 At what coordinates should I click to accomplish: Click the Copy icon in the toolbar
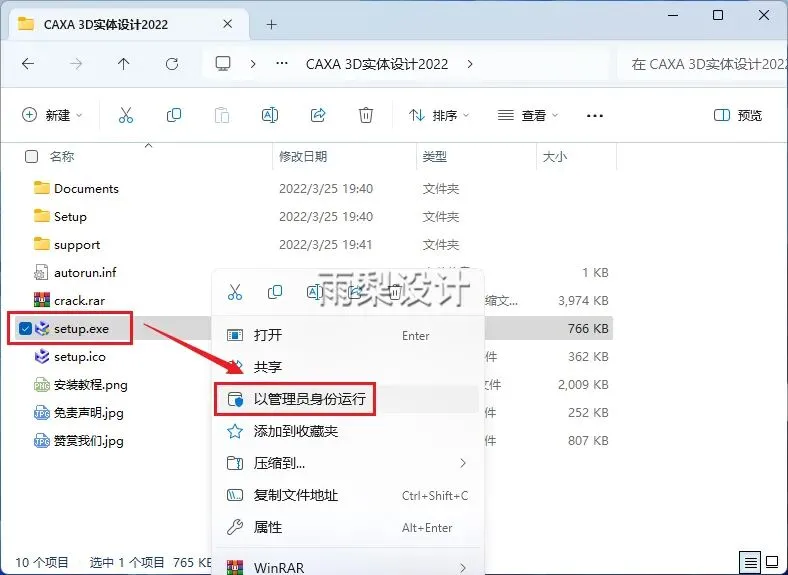[174, 116]
